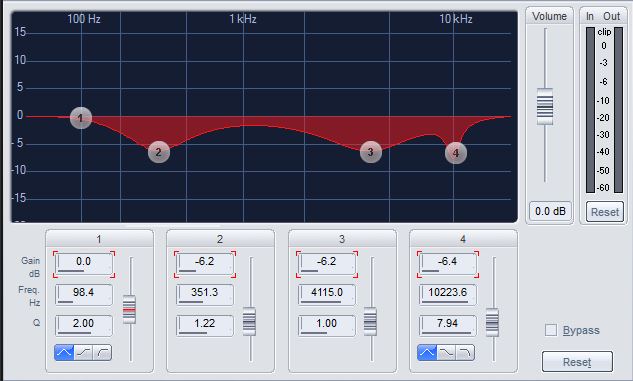Image resolution: width=633 pixels, height=381 pixels.
Task: Click the band 1 panel header
Action: (99, 239)
